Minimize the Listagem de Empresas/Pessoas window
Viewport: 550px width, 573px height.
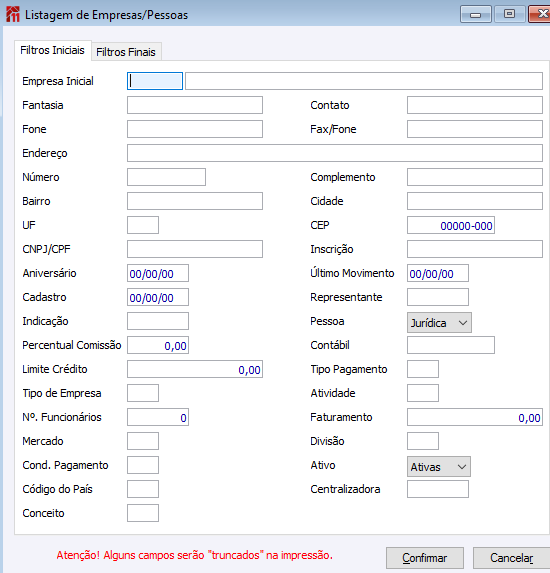(475, 15)
